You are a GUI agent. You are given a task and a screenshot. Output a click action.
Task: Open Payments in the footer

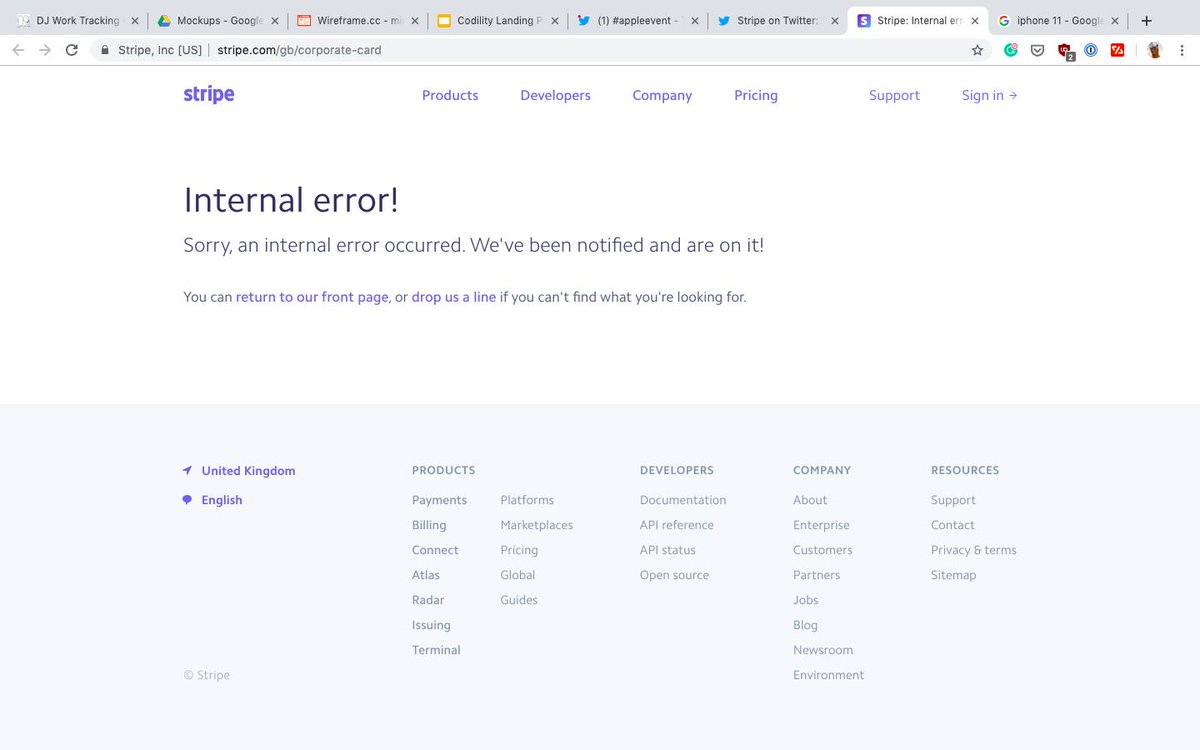pos(439,500)
